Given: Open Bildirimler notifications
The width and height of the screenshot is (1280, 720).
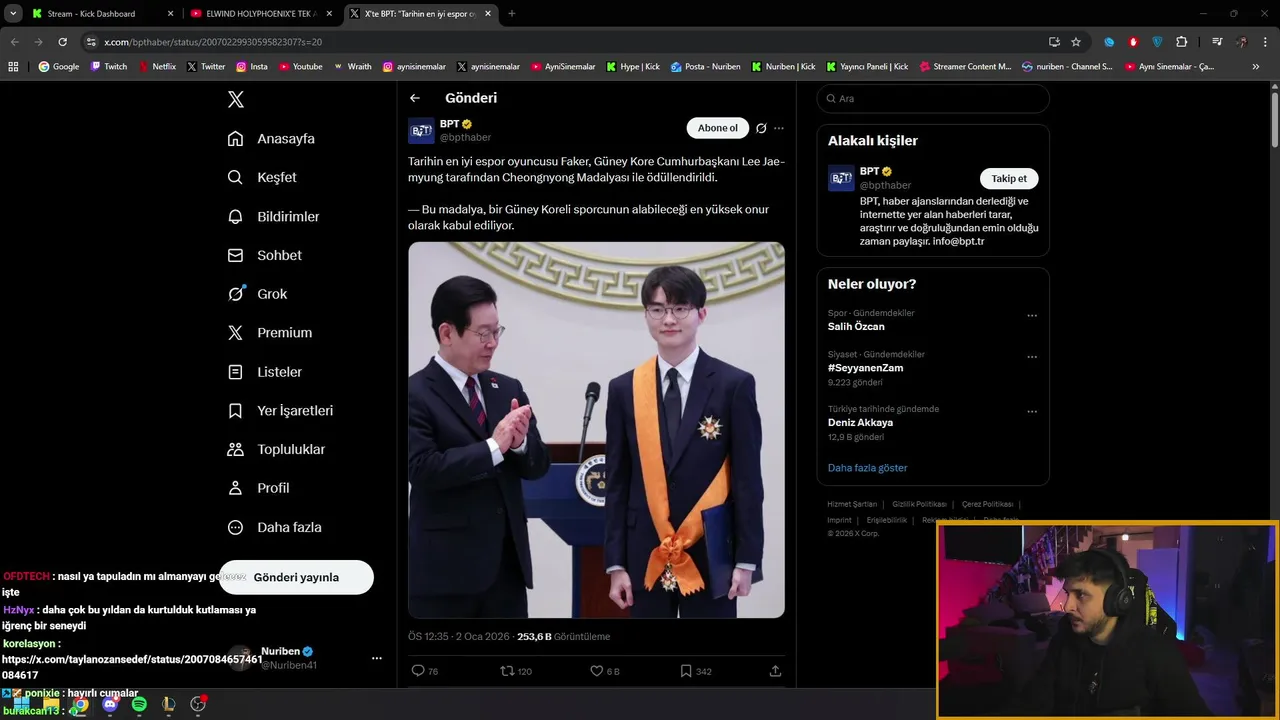Looking at the screenshot, I should (273, 216).
